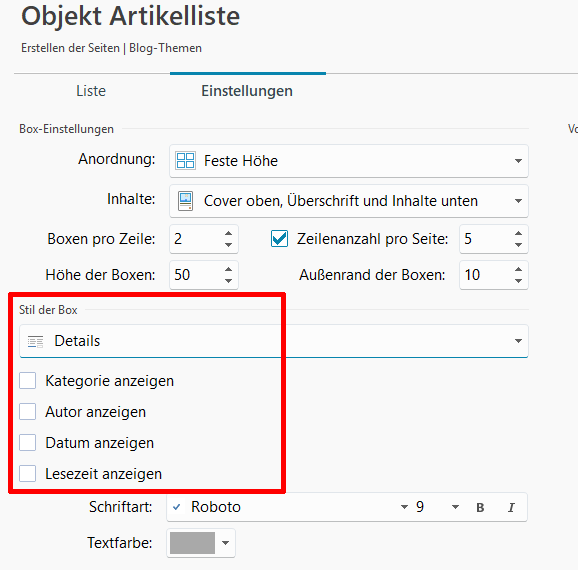Click the Italic font style icon

click(511, 507)
